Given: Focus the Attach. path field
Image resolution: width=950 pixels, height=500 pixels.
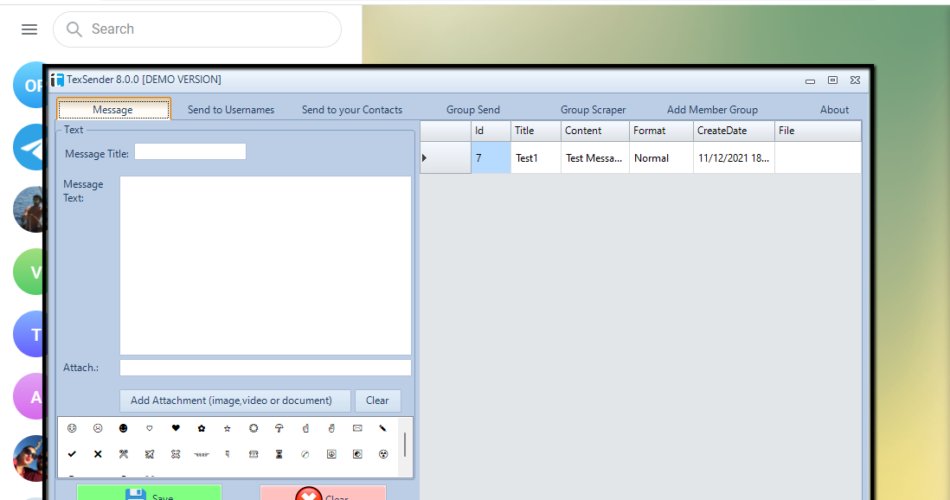Looking at the screenshot, I should [x=265, y=367].
